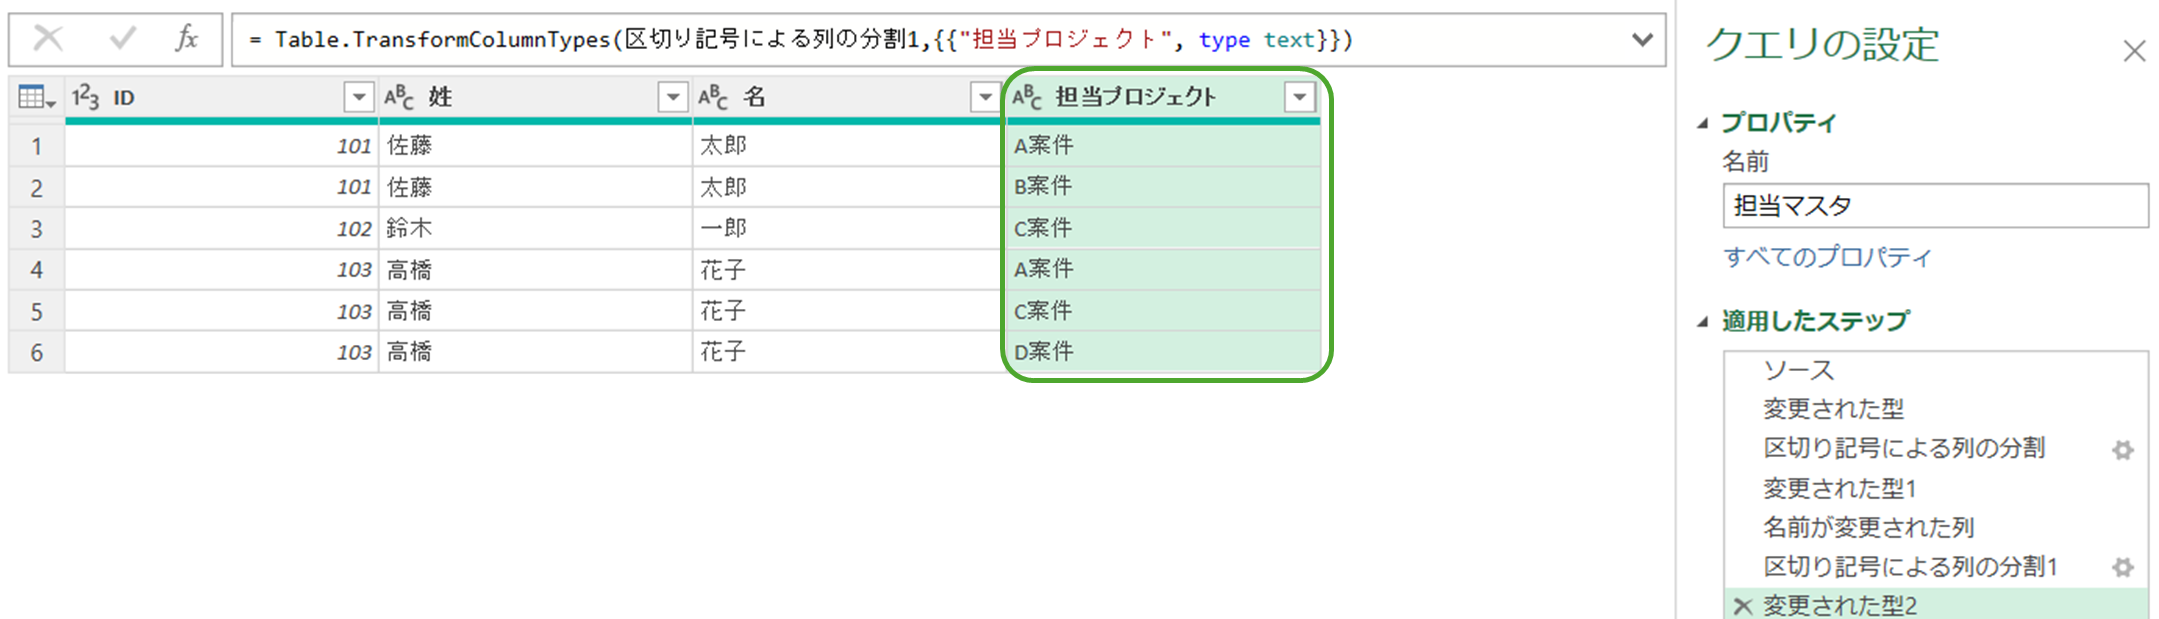The width and height of the screenshot is (2159, 619).
Task: Expand the formula bar with chevron
Action: pos(1642,40)
